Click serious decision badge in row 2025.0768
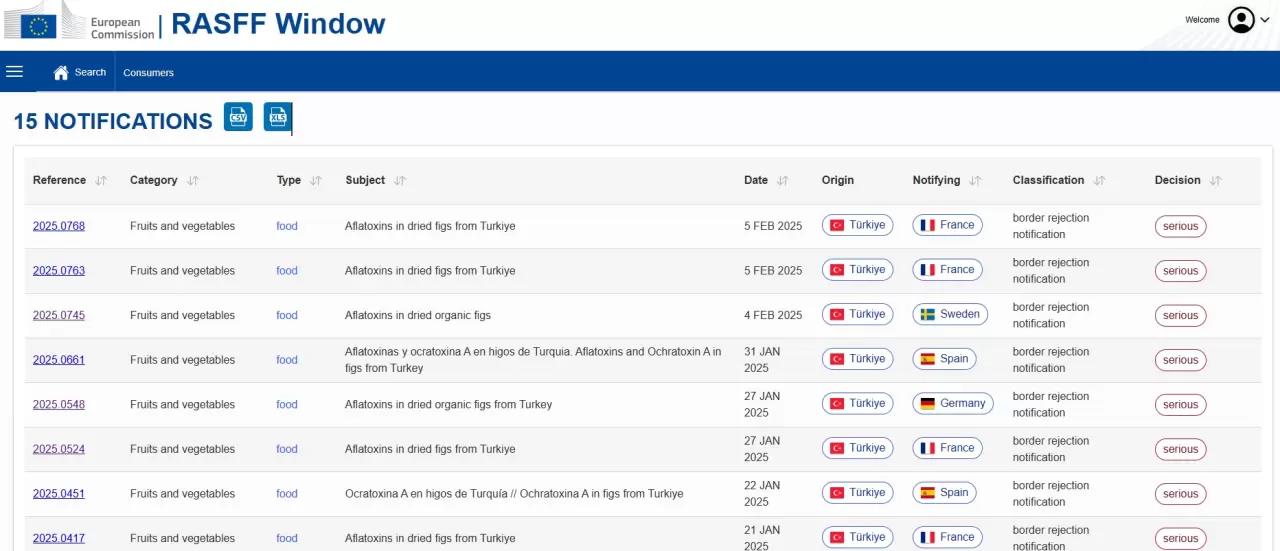1280x551 pixels. pos(1180,226)
